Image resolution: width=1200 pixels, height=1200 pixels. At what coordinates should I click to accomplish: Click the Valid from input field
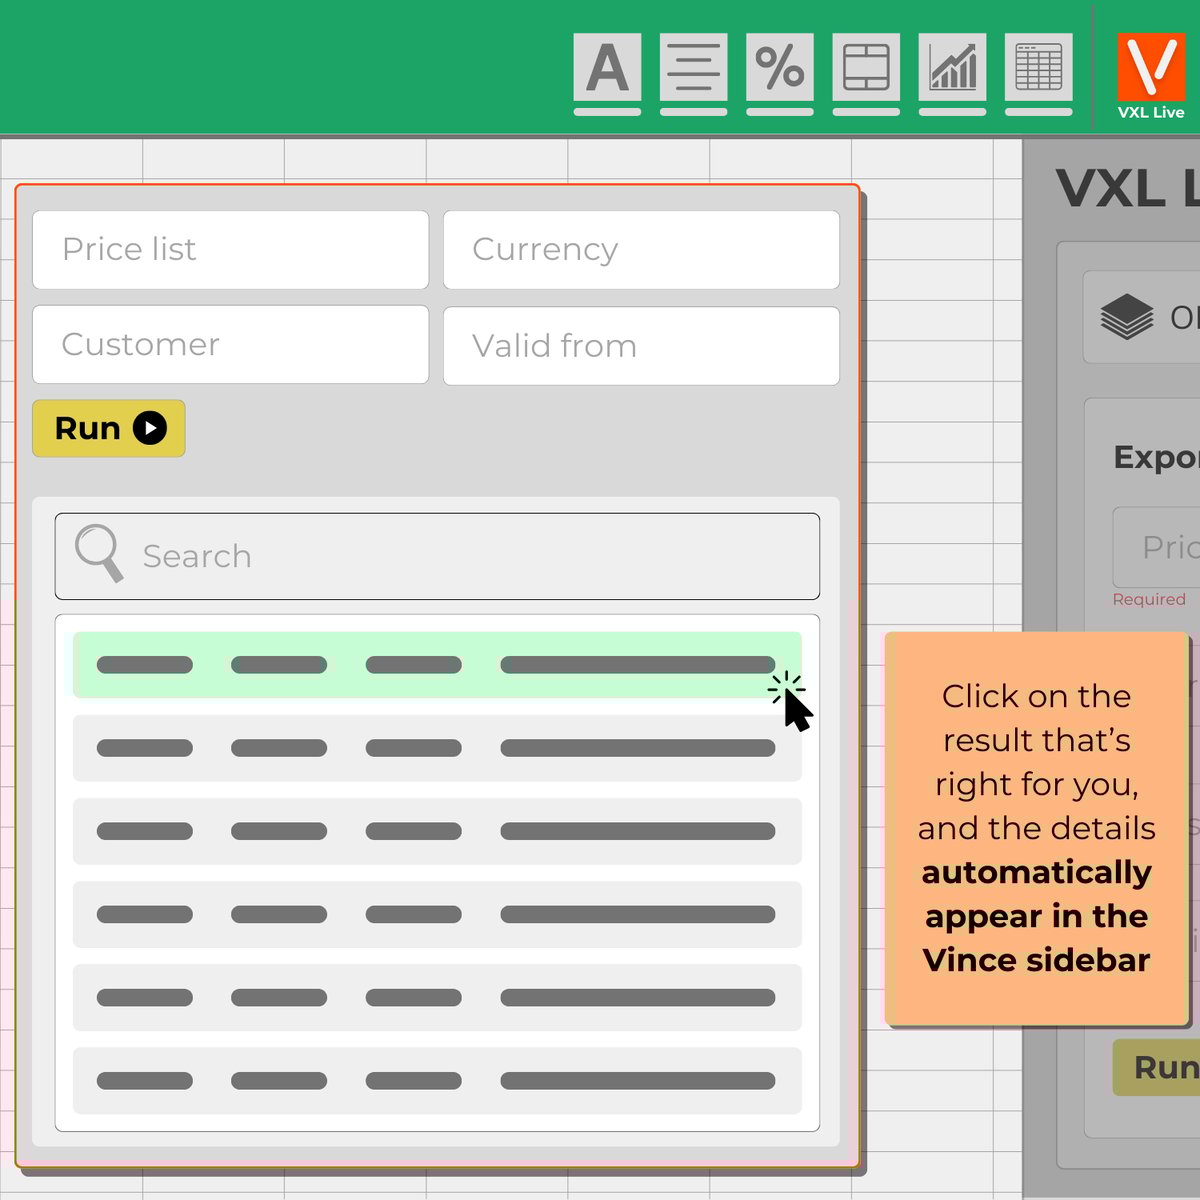pyautogui.click(x=641, y=346)
